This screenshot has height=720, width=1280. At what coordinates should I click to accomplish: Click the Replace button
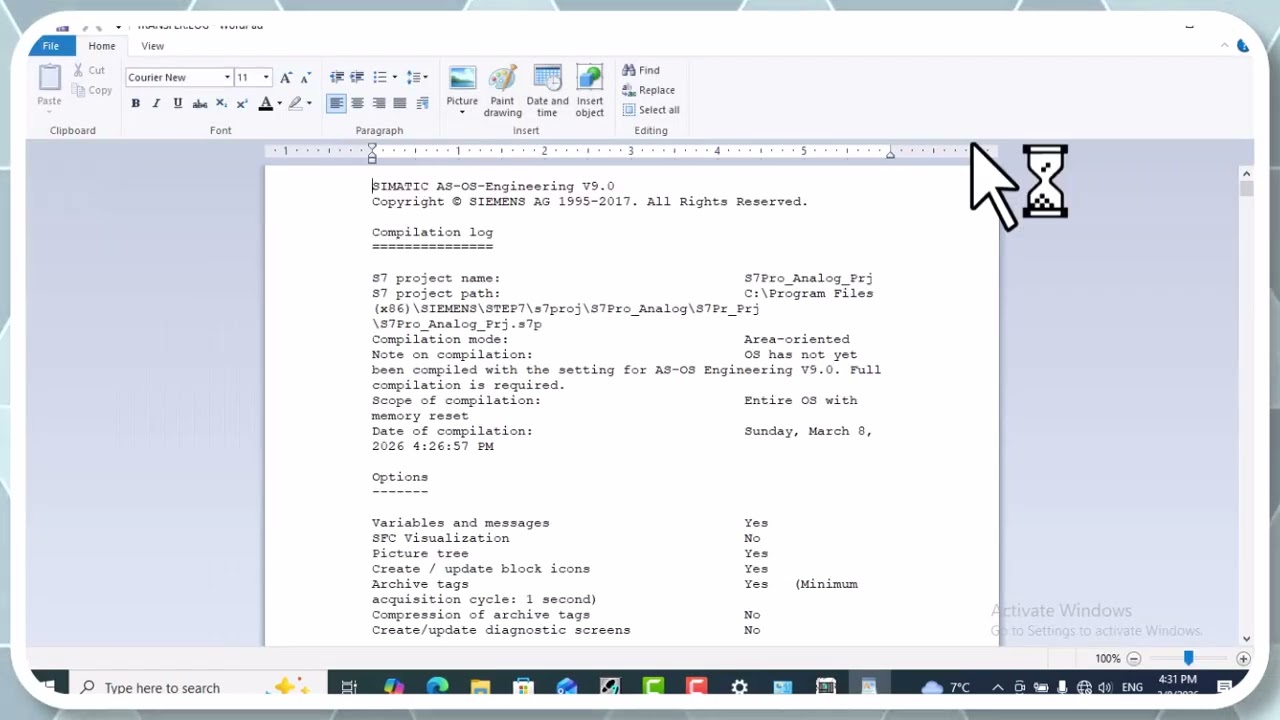649,90
